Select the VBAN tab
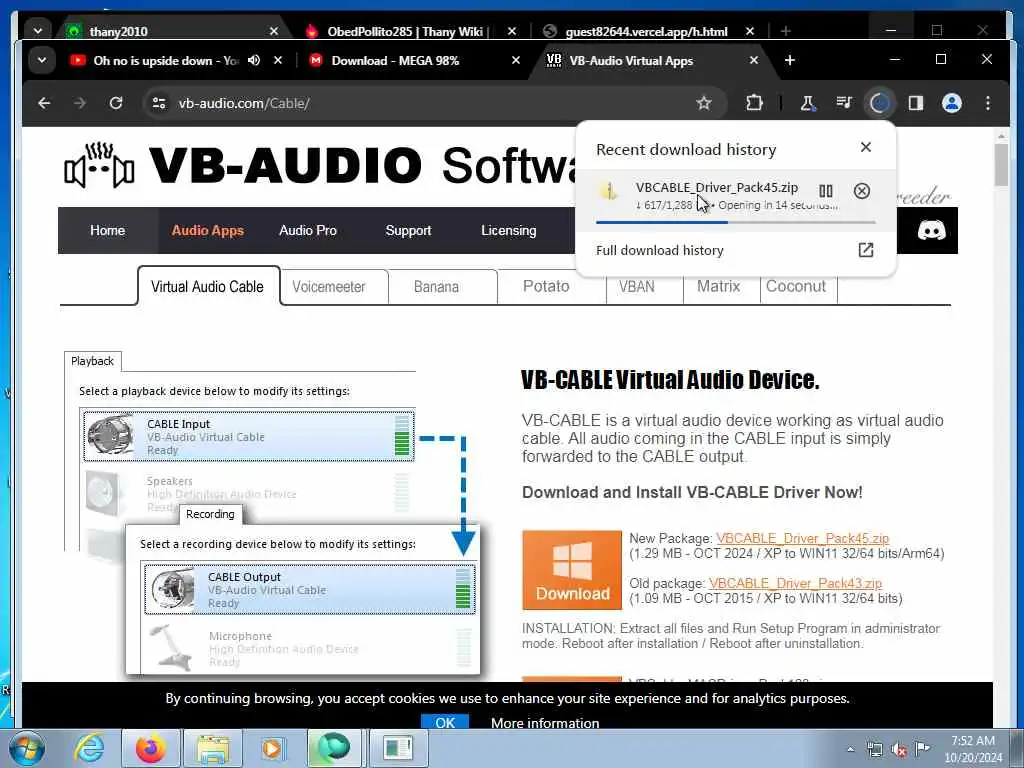 point(637,287)
